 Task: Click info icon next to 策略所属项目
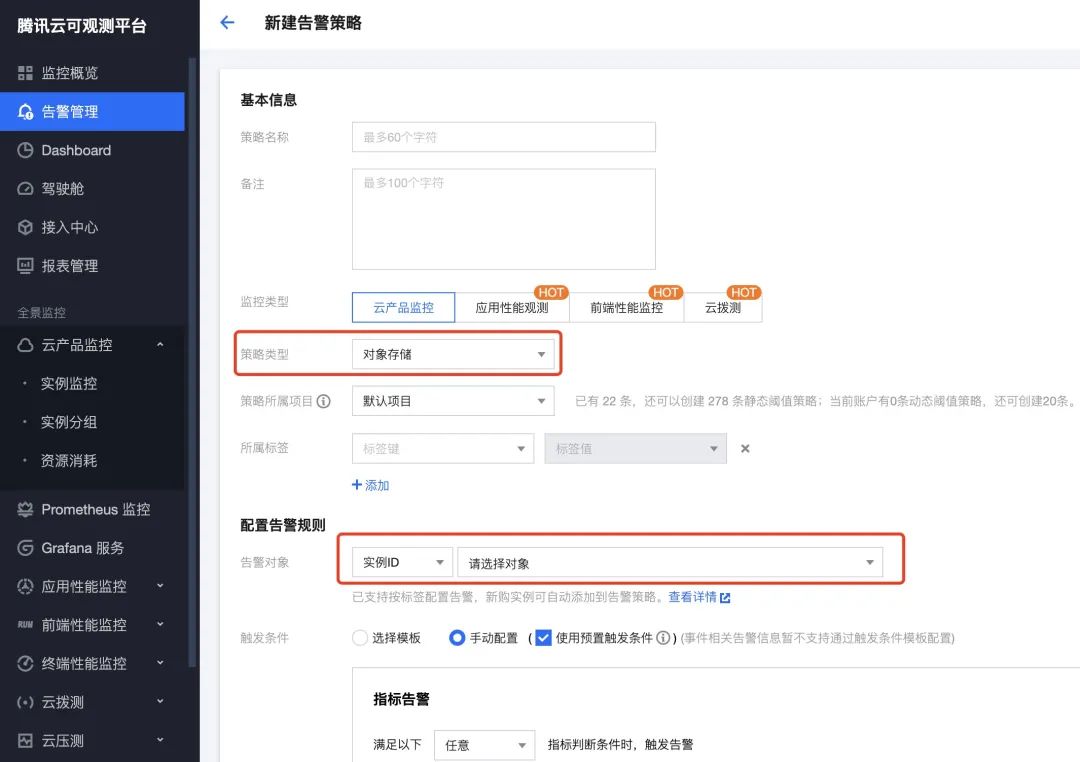(x=324, y=401)
